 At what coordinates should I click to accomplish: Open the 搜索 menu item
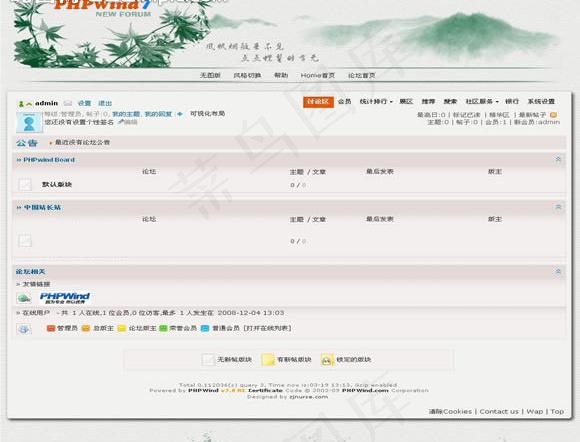point(450,101)
